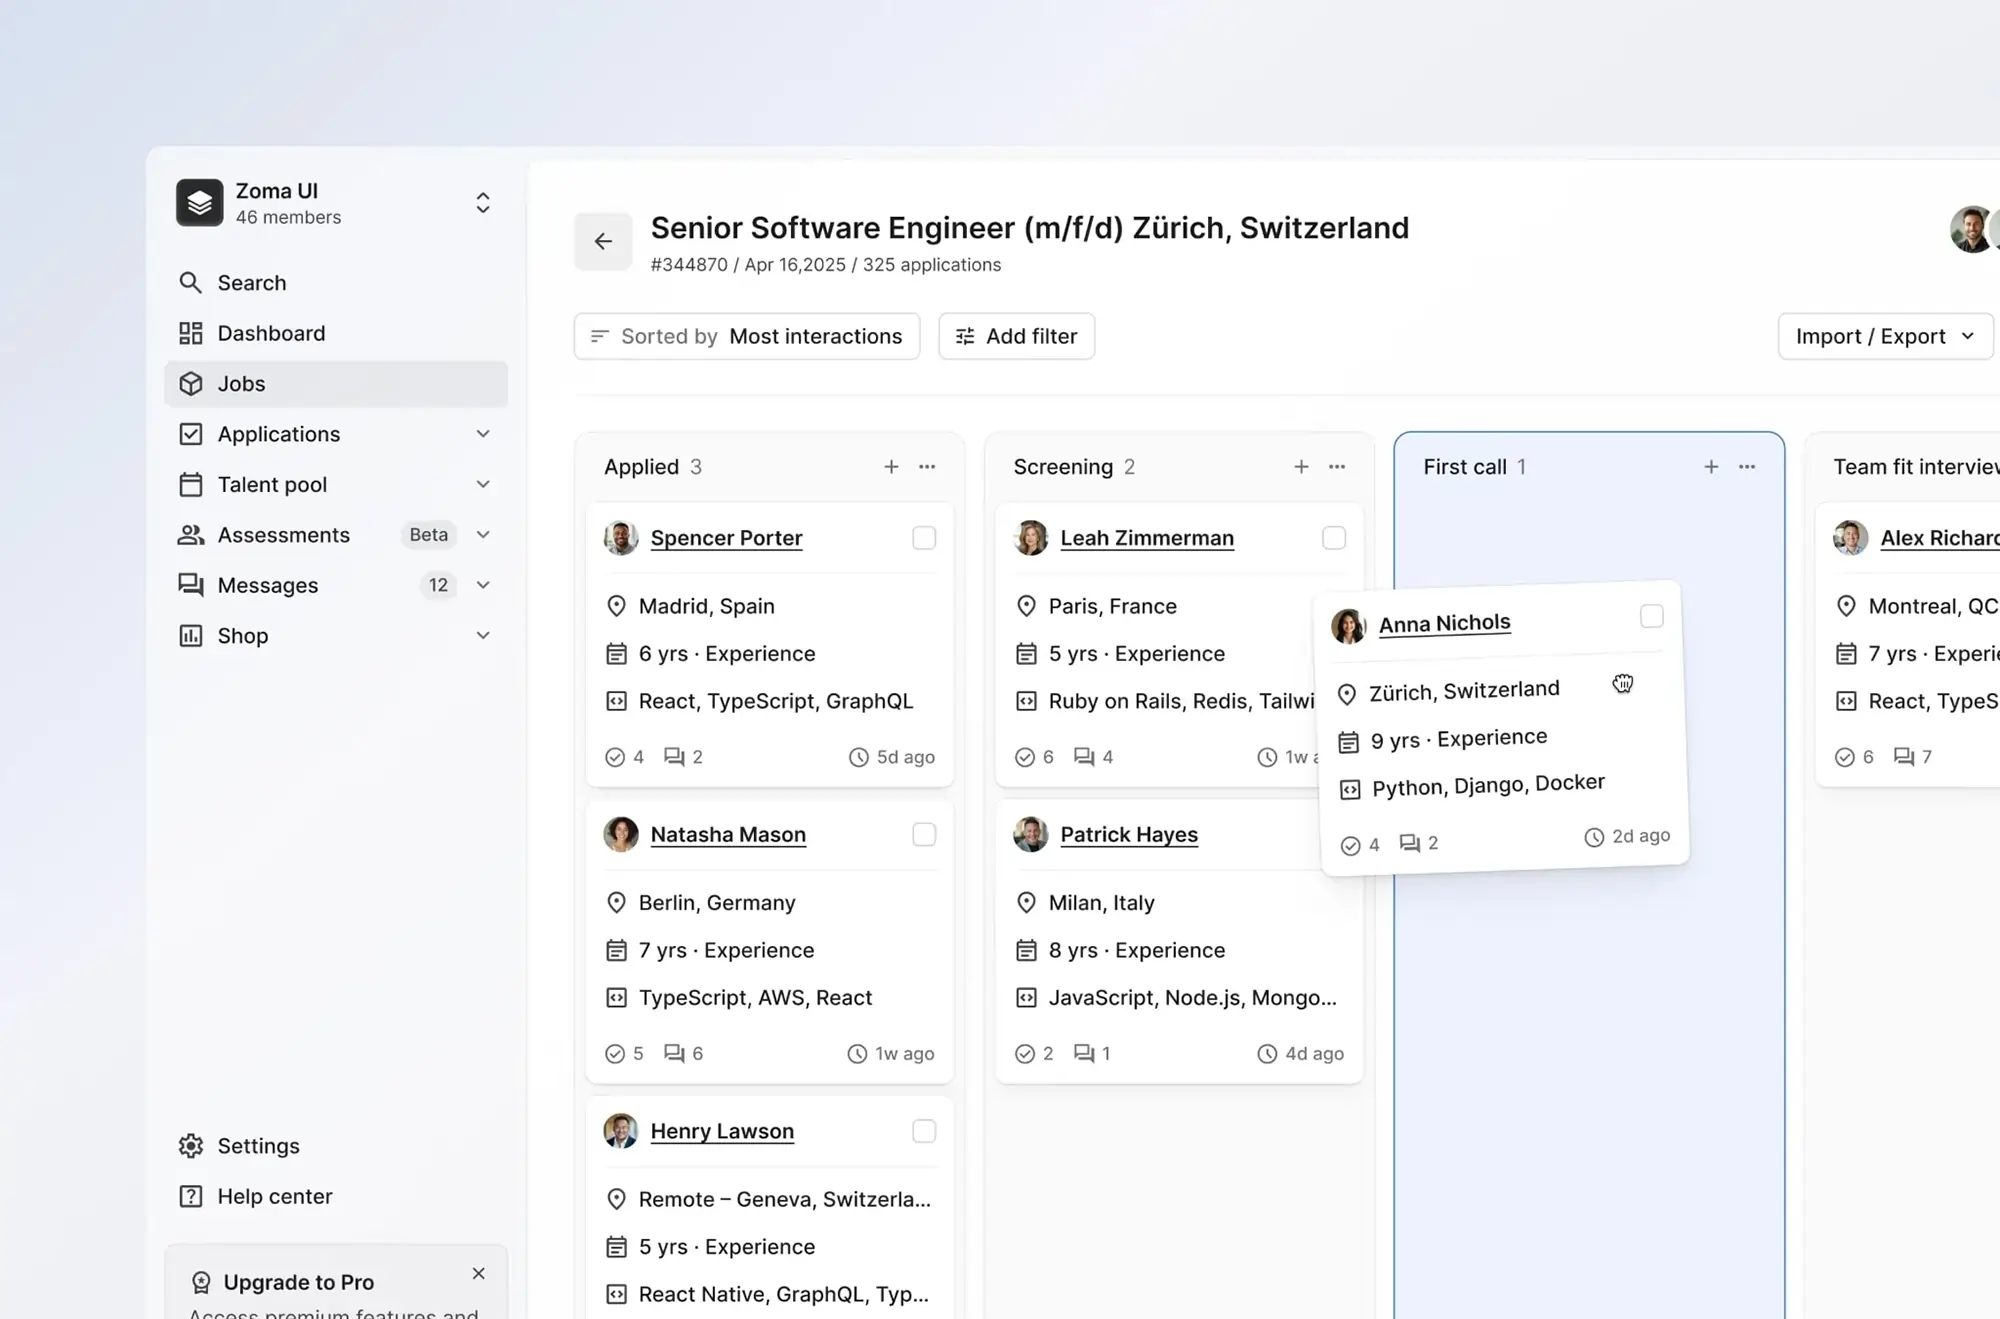Check Leah Zimmerman's selection box
Image resolution: width=2000 pixels, height=1319 pixels.
(x=1334, y=538)
